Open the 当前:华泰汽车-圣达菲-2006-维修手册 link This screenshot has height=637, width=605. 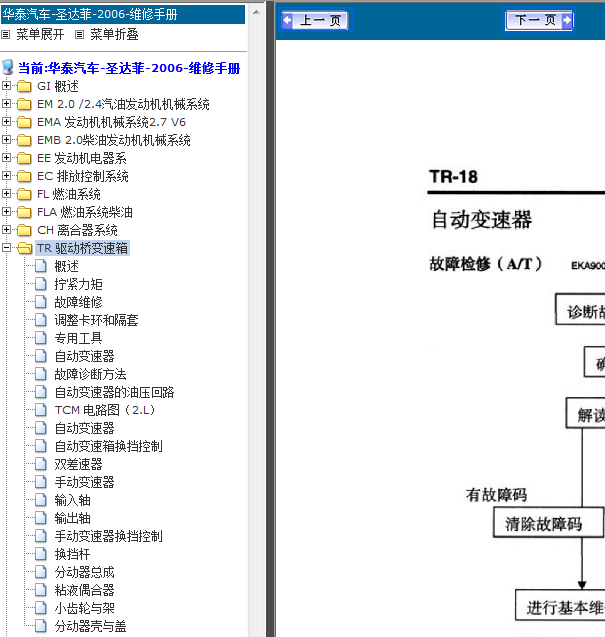click(129, 68)
